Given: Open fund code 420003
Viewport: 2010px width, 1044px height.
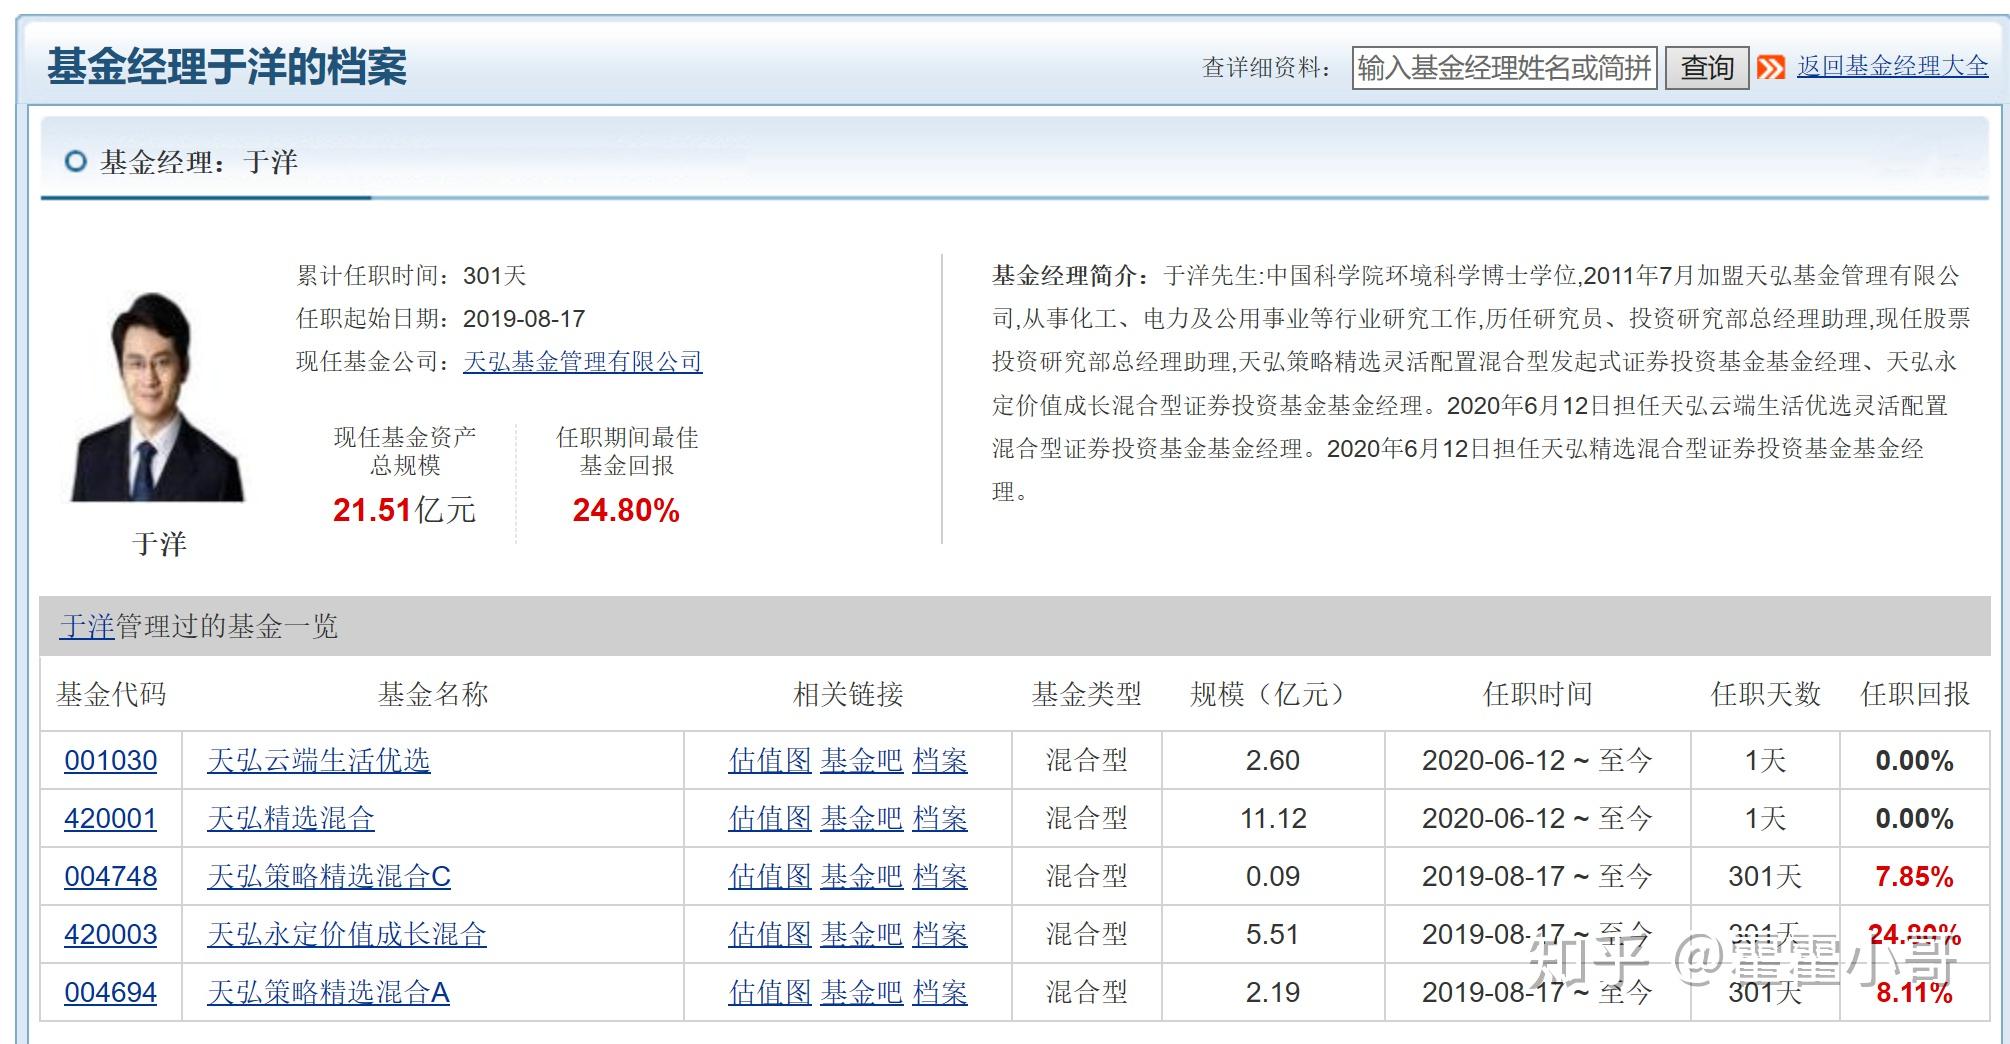Looking at the screenshot, I should pyautogui.click(x=111, y=935).
